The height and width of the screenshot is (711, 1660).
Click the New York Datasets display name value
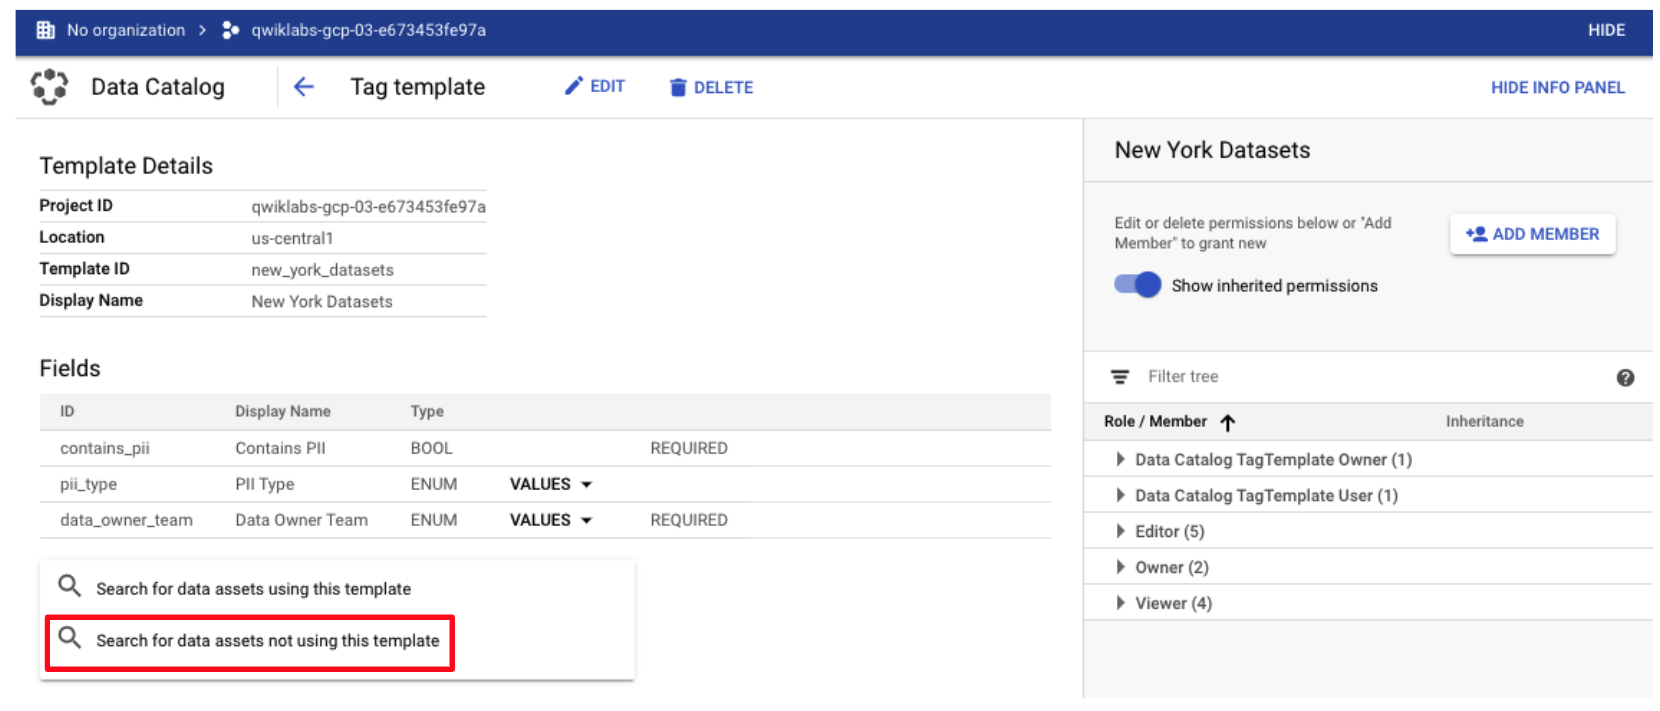click(322, 302)
